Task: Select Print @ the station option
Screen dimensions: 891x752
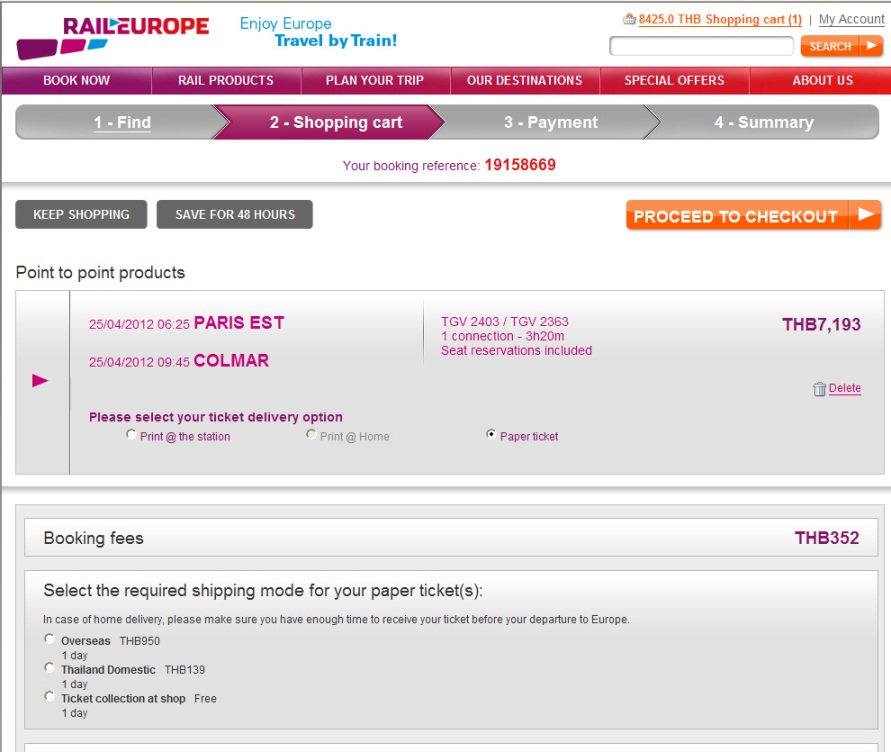Action: 131,435
